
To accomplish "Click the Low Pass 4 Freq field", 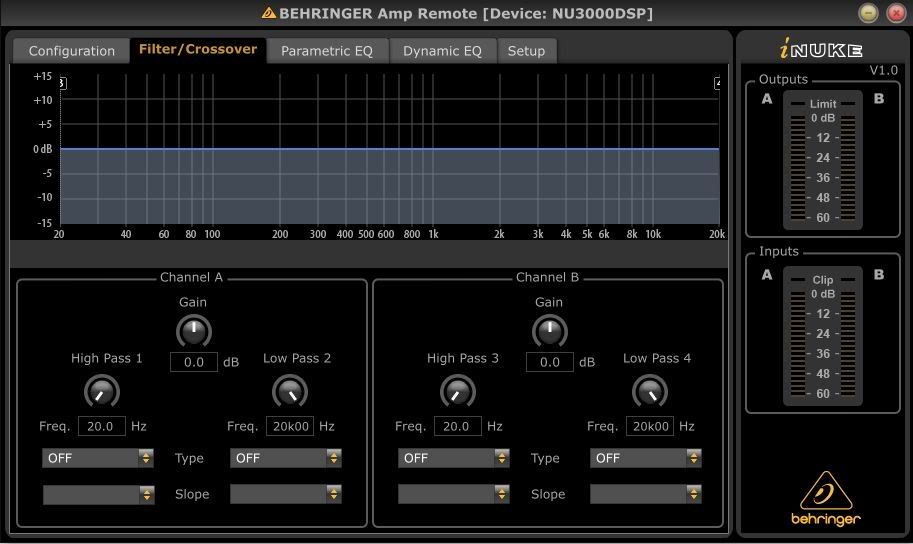I will 650,426.
